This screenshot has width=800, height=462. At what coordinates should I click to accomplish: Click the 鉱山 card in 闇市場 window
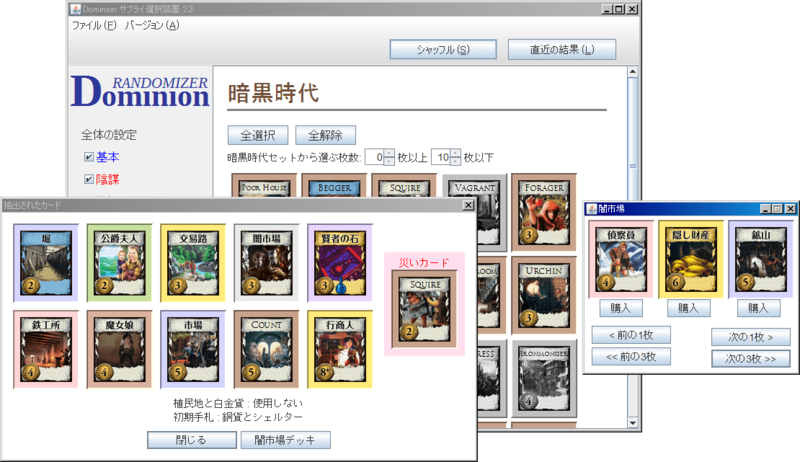point(761,259)
